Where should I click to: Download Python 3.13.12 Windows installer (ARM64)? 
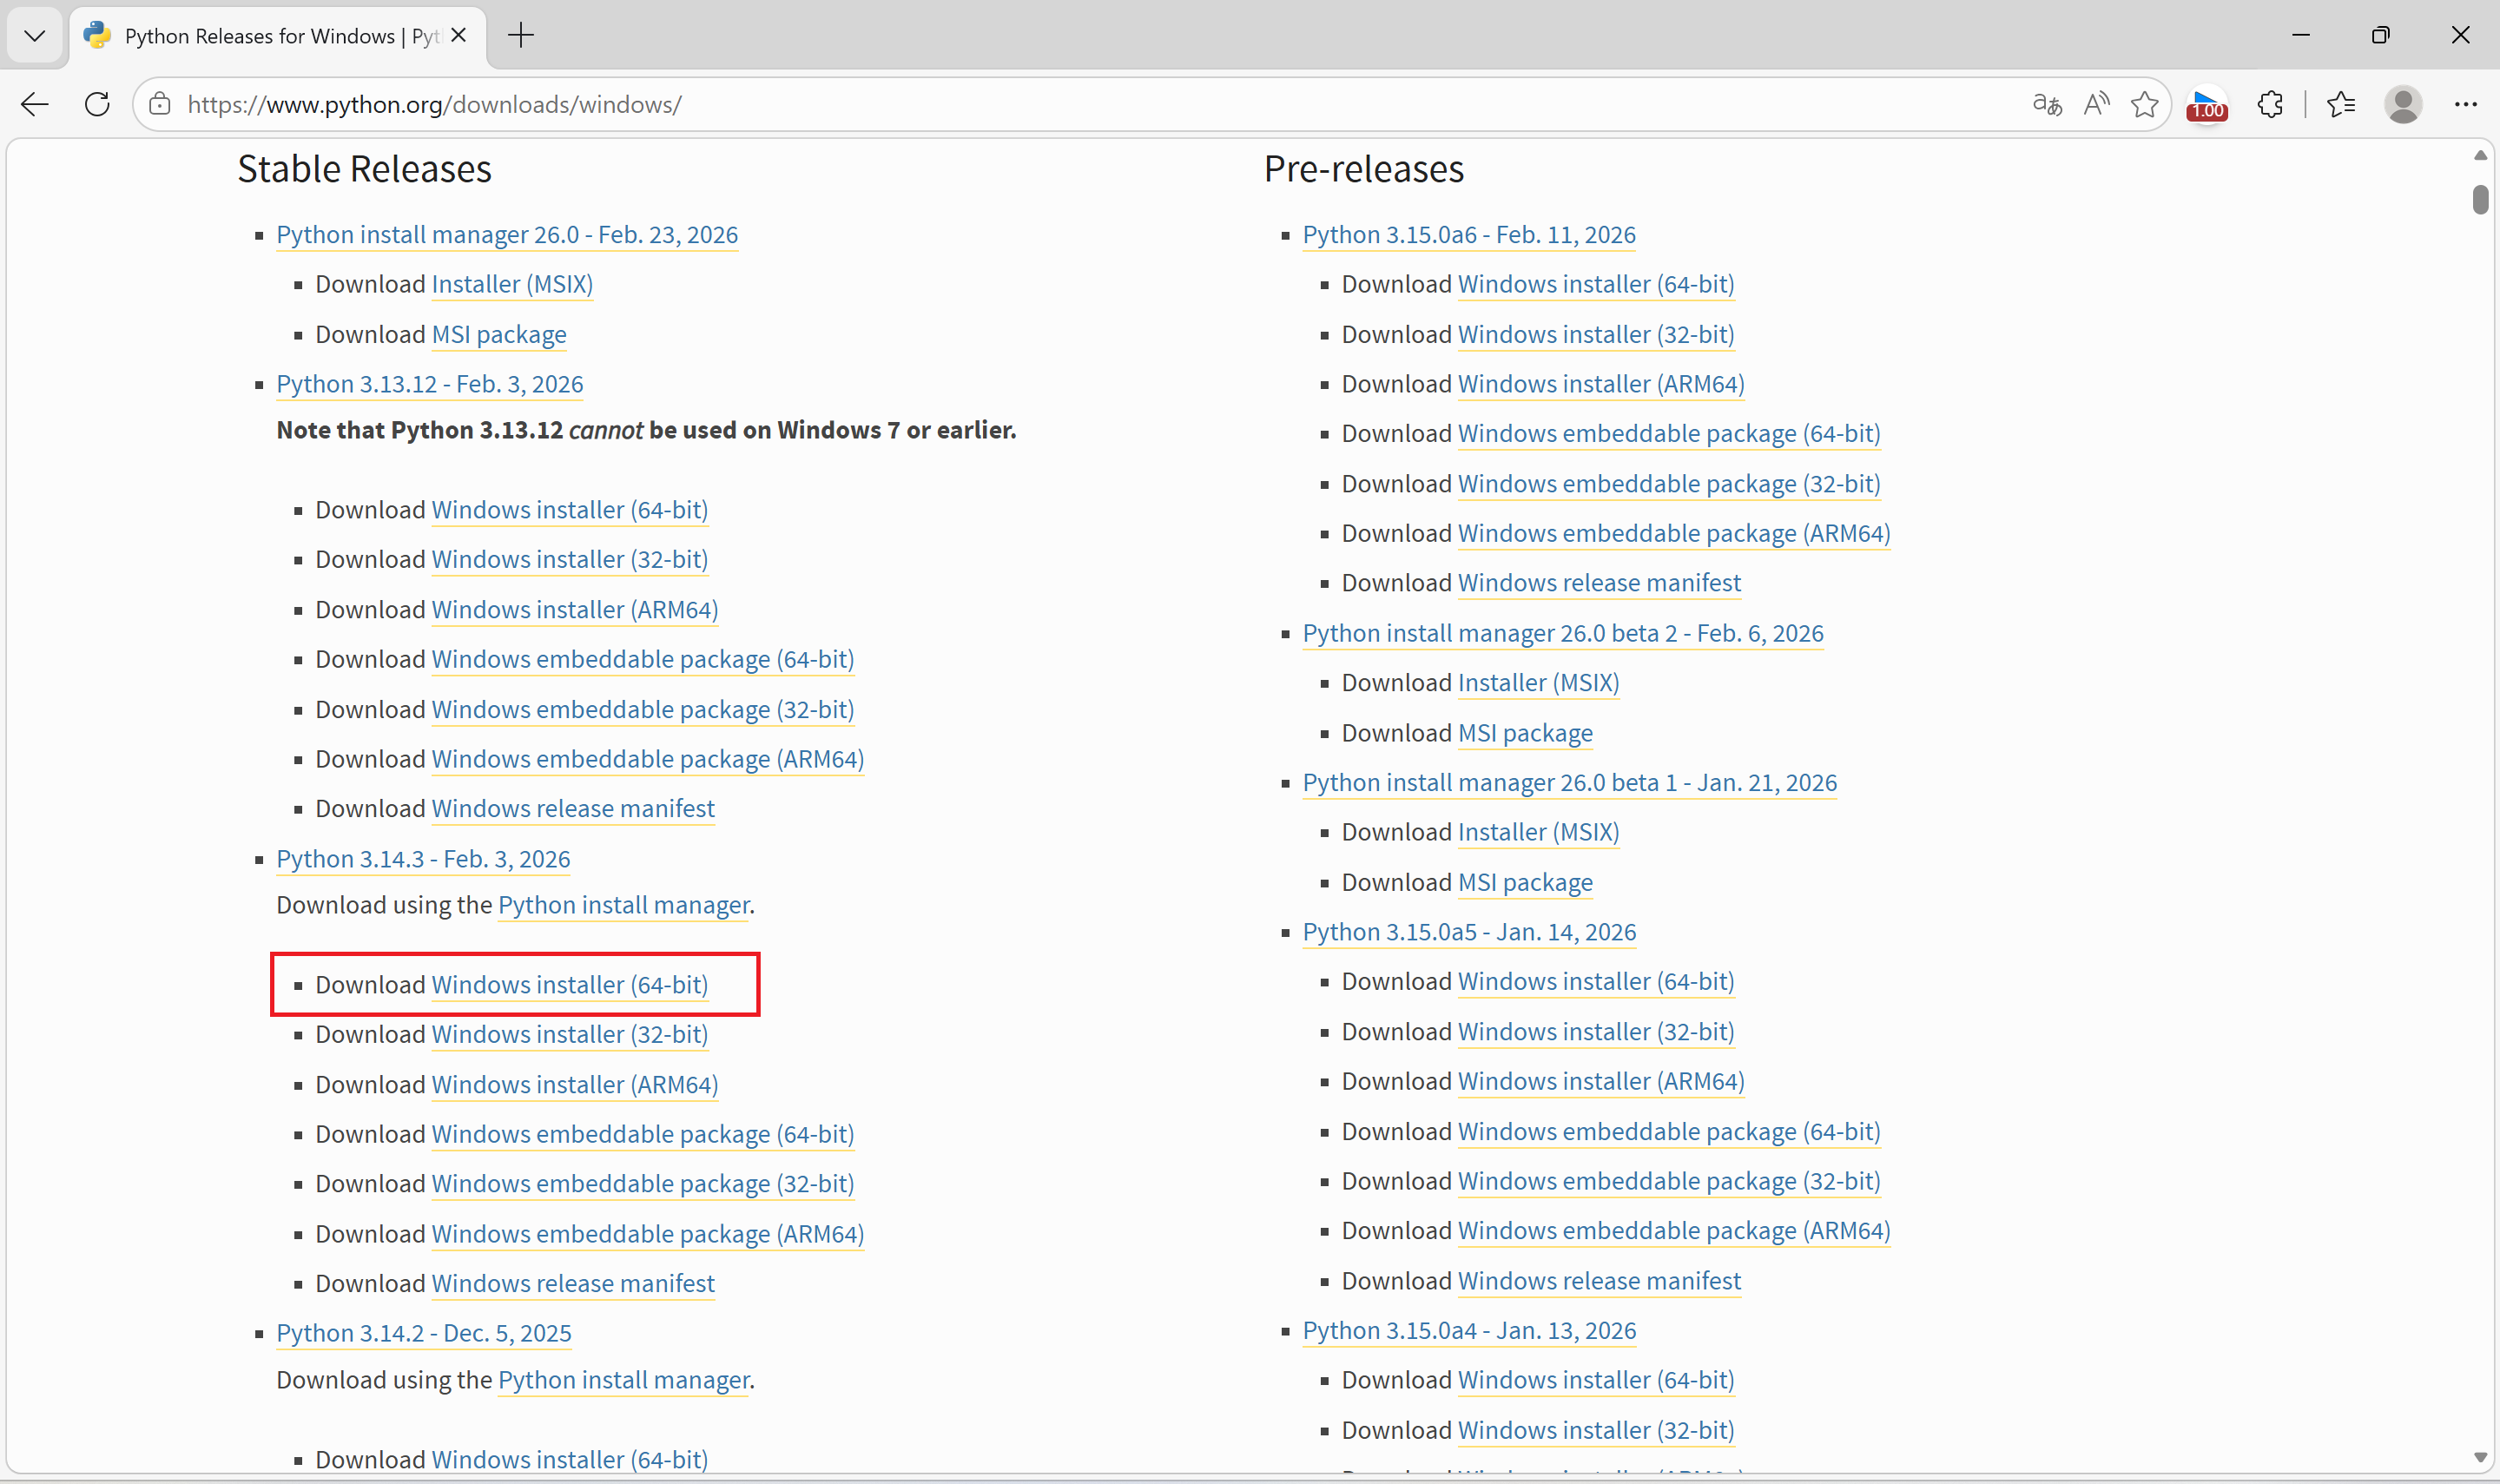click(x=575, y=610)
